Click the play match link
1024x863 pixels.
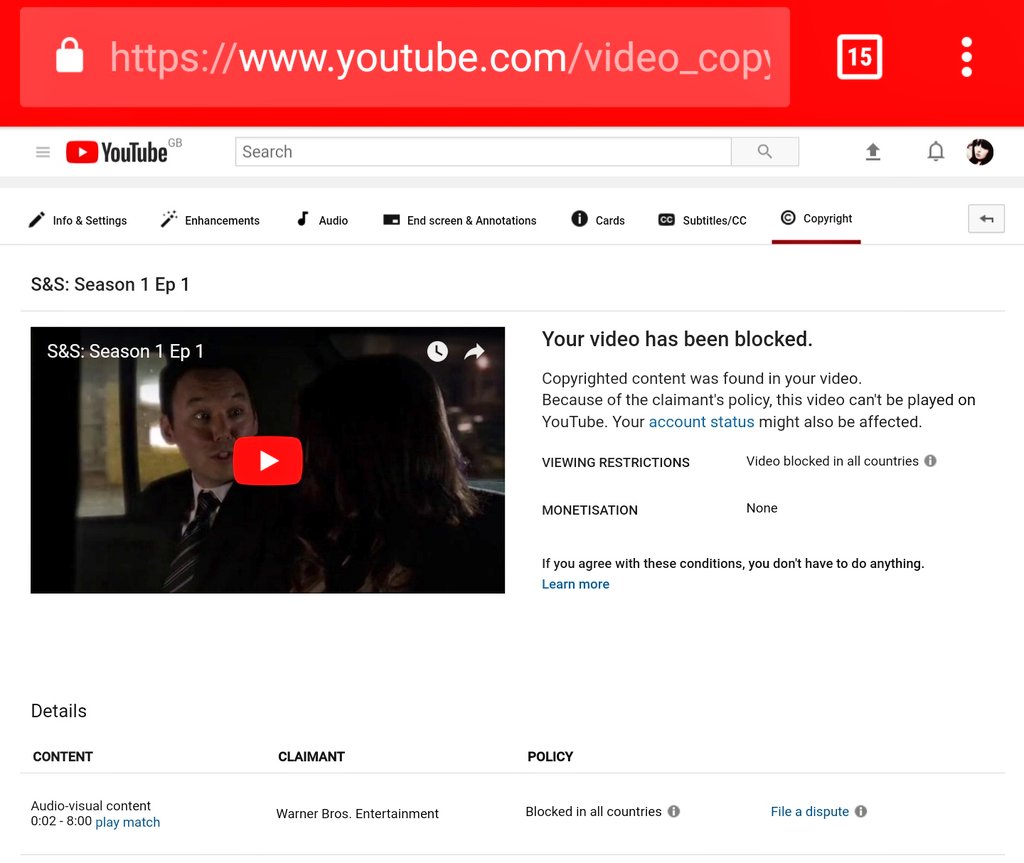coord(128,822)
